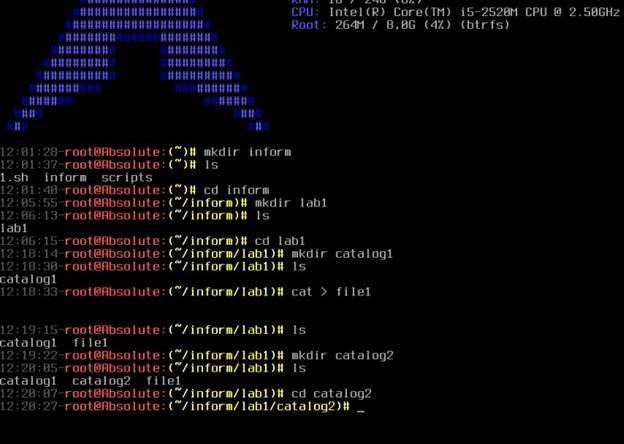624x444 pixels.
Task: Click the 'Root:' disk usage line
Action: (x=400, y=25)
